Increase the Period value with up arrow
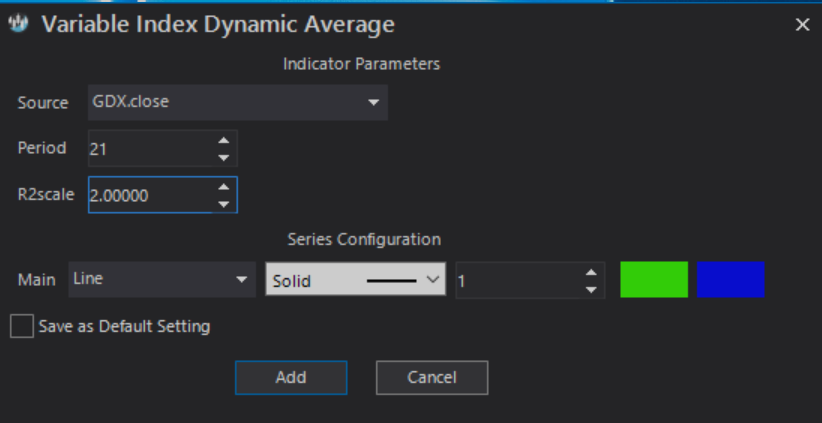 tap(224, 140)
